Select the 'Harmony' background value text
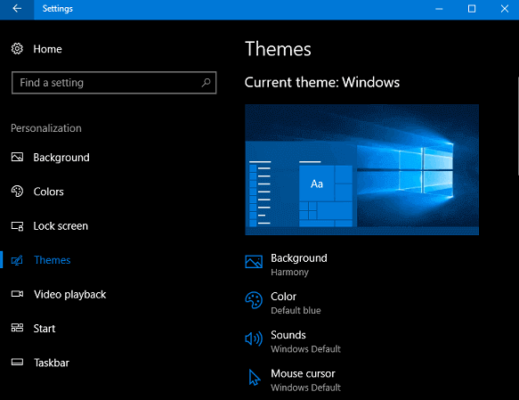Viewport: 519px width, 400px height. pos(290,272)
